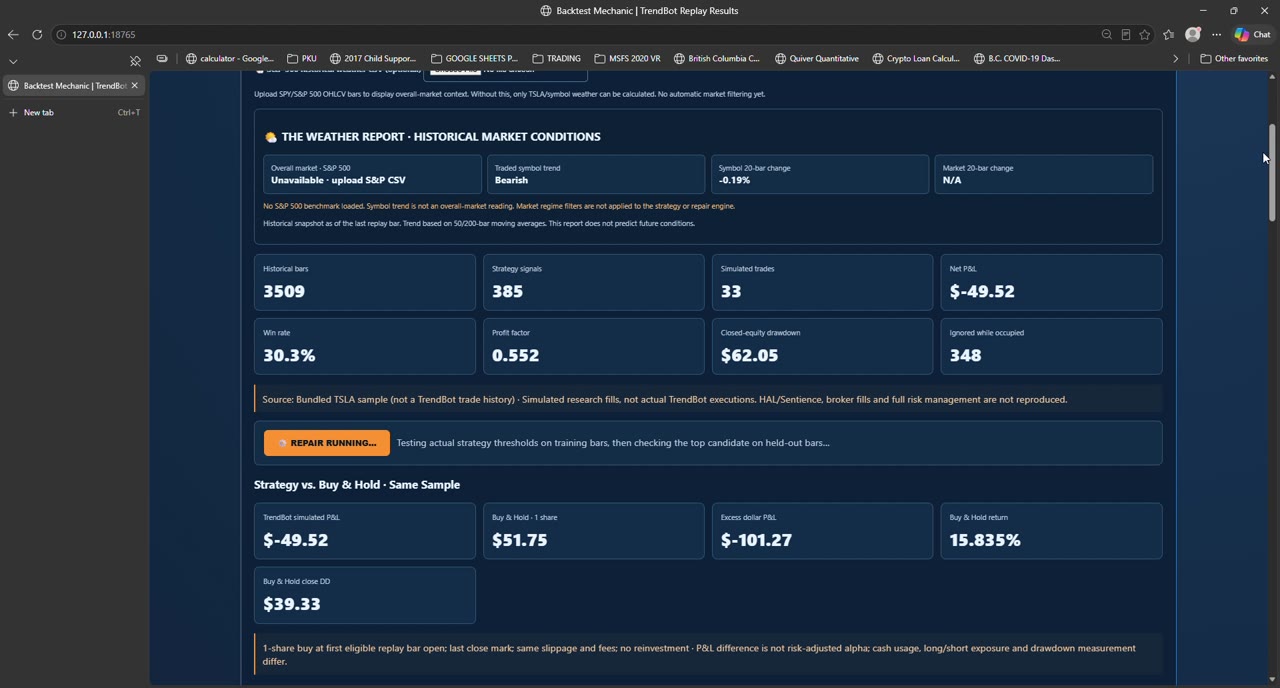Select the Buy & Hold 1 share $51.75
This screenshot has height=688, width=1280.
point(519,540)
